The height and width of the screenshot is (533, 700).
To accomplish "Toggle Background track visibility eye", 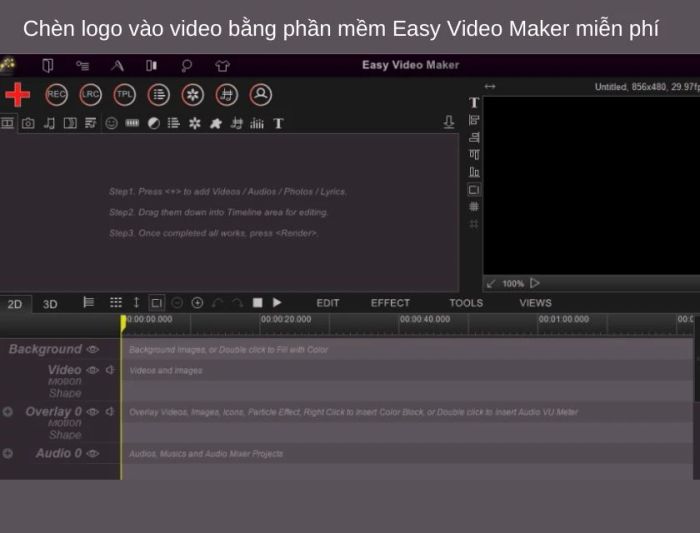I will point(93,350).
